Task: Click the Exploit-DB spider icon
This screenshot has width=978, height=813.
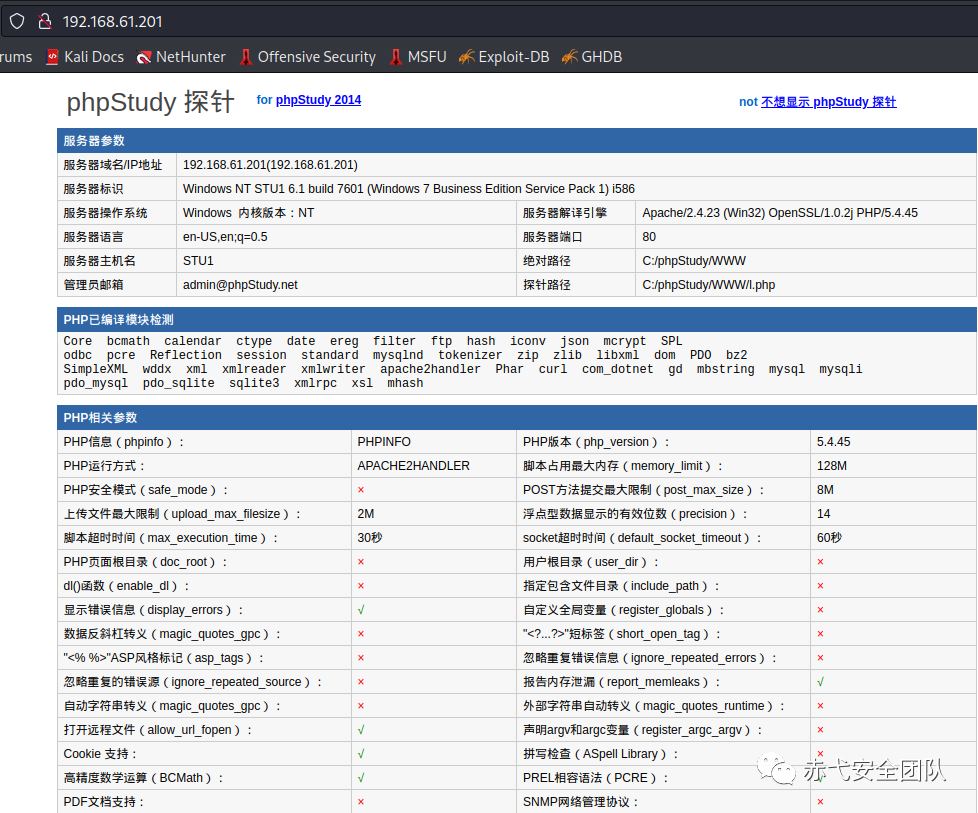Action: (x=467, y=57)
